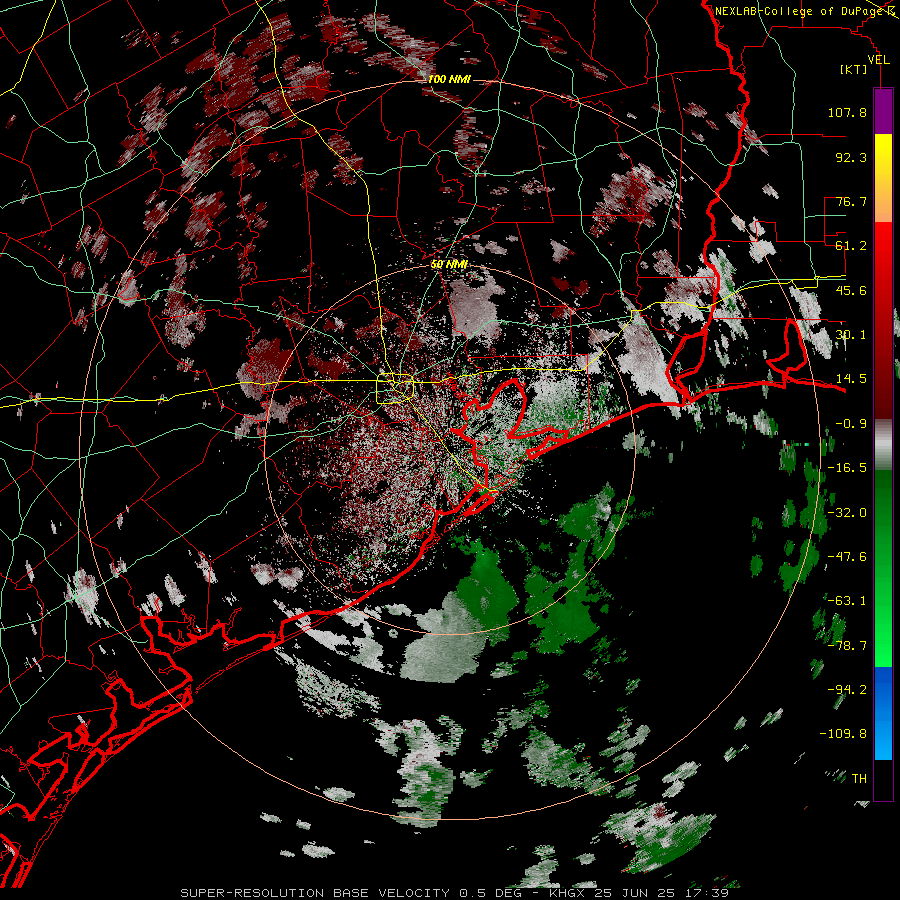Select the -94.2 scale value
900x900 pixels.
pos(847,689)
